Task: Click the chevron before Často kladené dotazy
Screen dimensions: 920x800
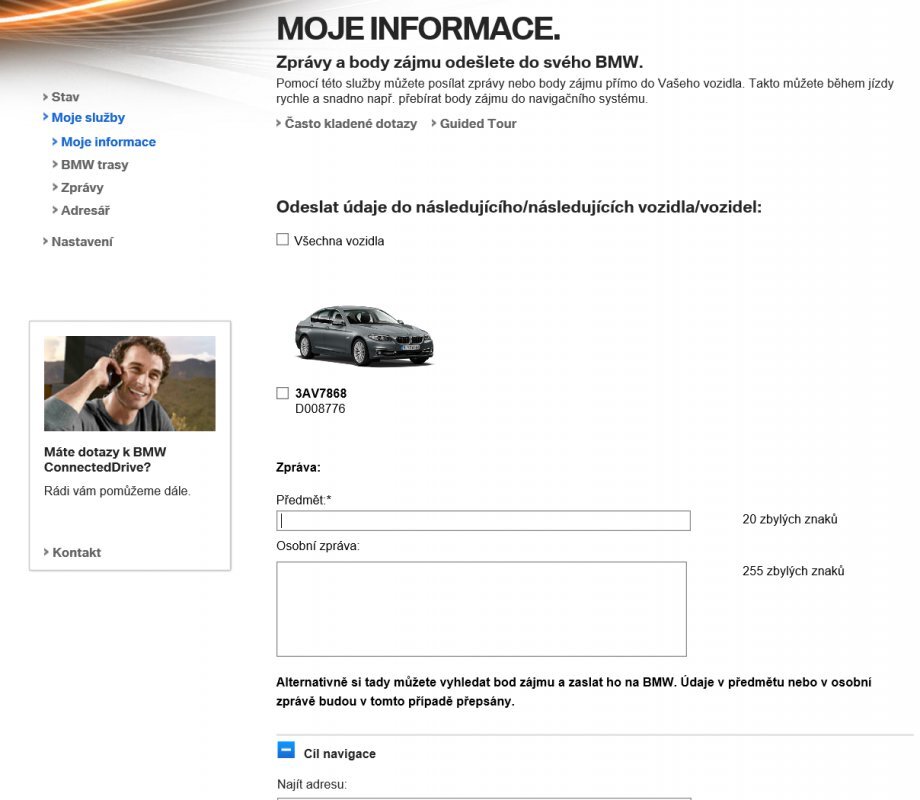Action: [x=280, y=124]
